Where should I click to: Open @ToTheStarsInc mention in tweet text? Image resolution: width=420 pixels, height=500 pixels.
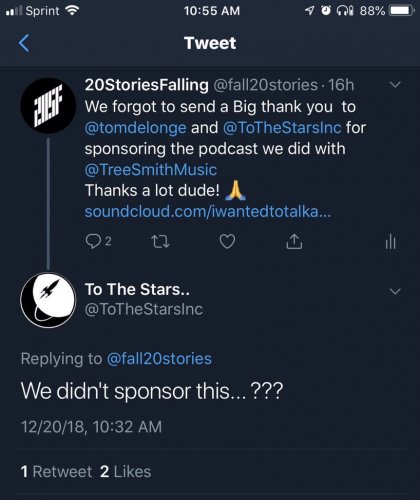282,128
